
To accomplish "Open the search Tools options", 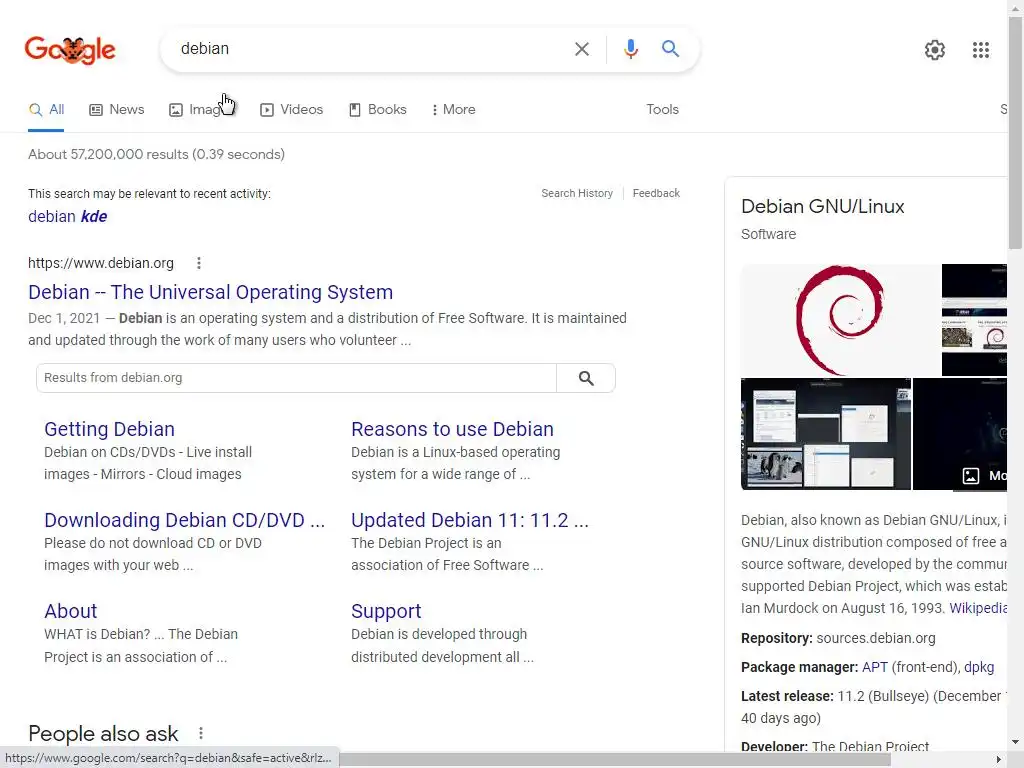I will coord(662,110).
